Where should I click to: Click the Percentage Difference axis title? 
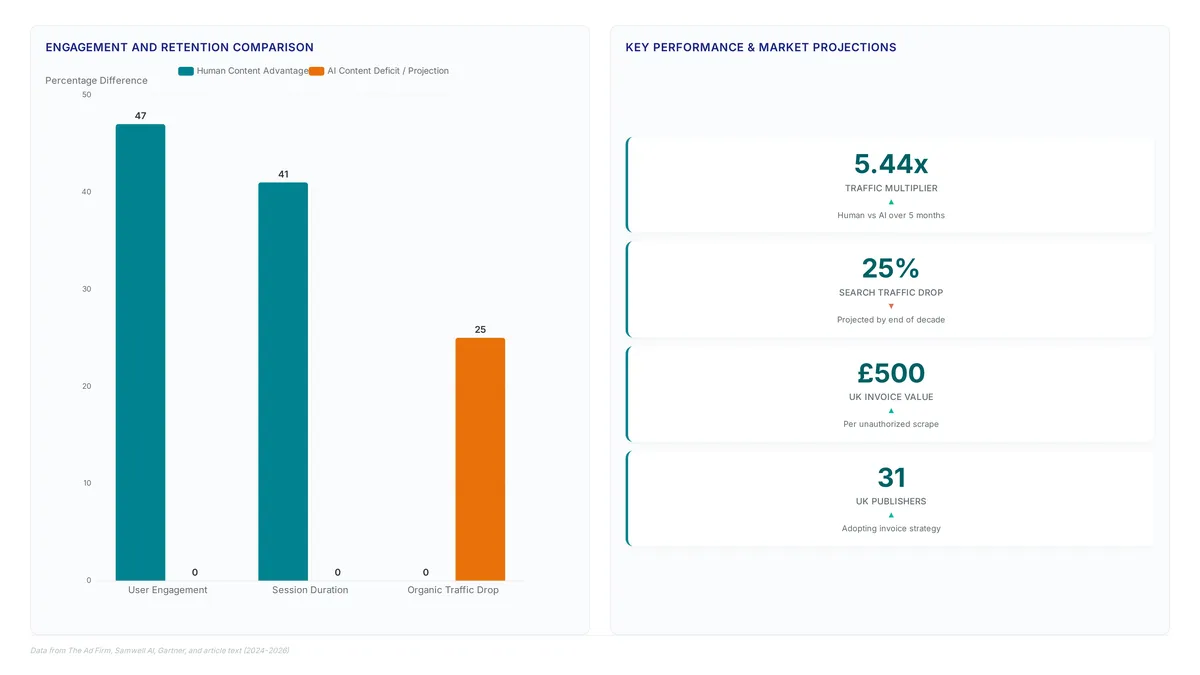pos(96,81)
